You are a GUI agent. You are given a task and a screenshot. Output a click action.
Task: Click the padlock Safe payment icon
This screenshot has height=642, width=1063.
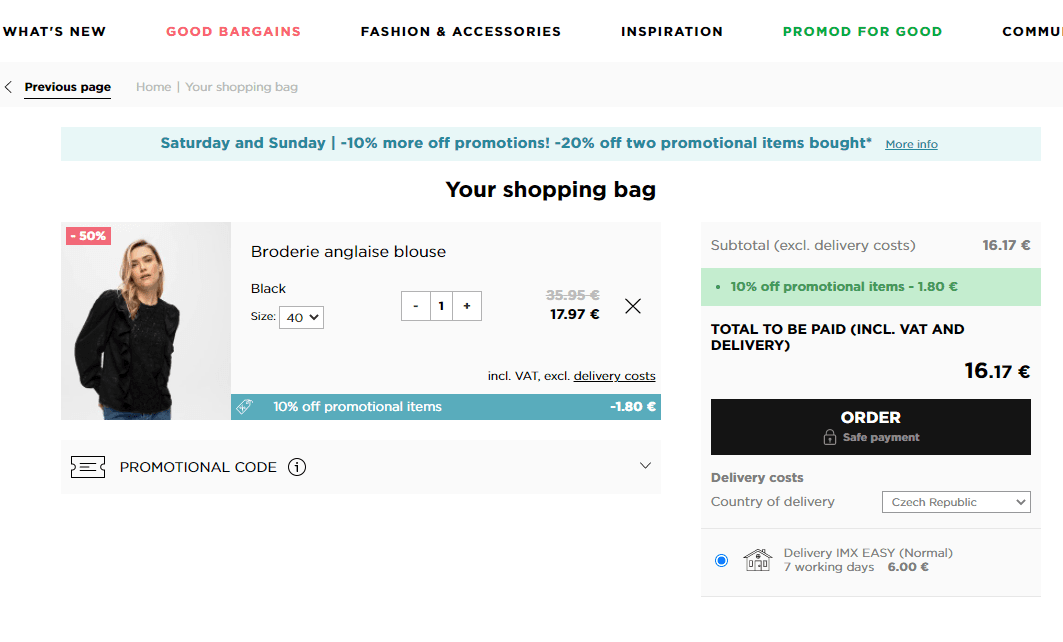tap(829, 437)
